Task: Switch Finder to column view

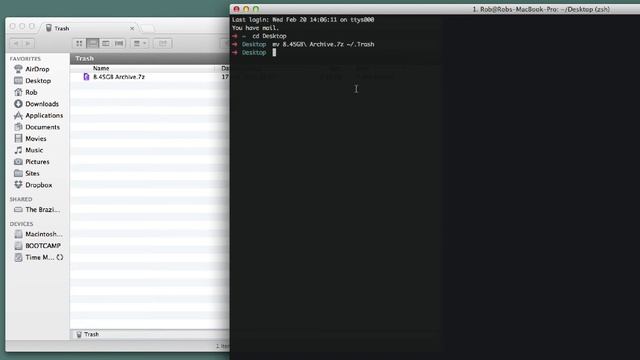Action: tap(106, 43)
